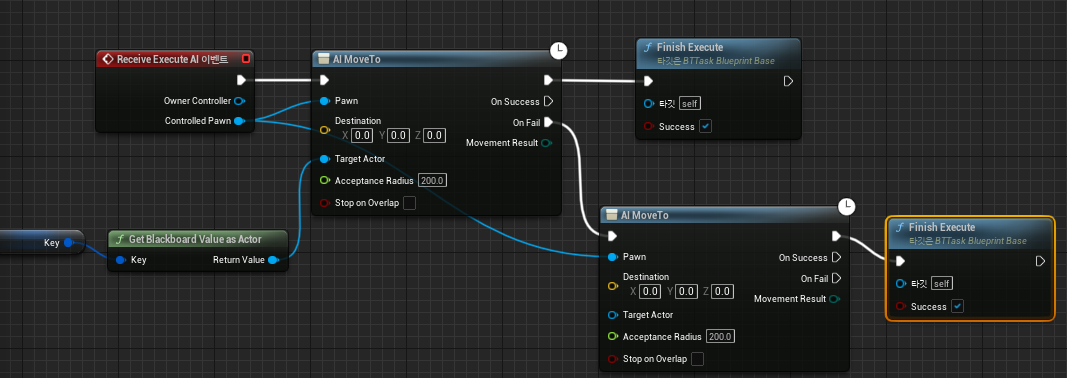Click the Return Value pin of Get Blackboard Value

[x=274, y=259]
